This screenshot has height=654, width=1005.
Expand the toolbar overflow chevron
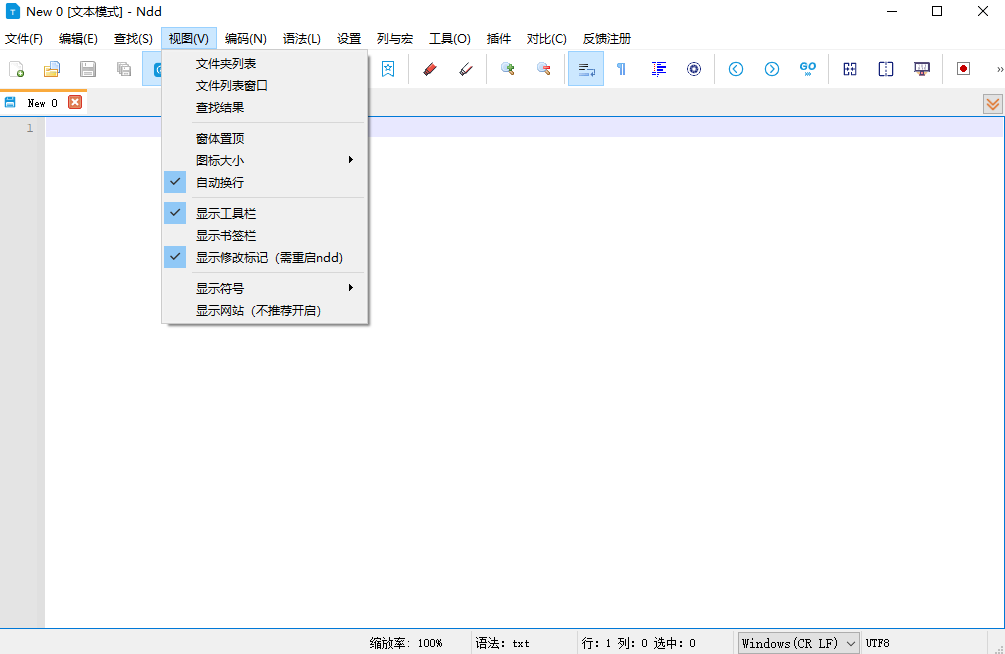999,69
